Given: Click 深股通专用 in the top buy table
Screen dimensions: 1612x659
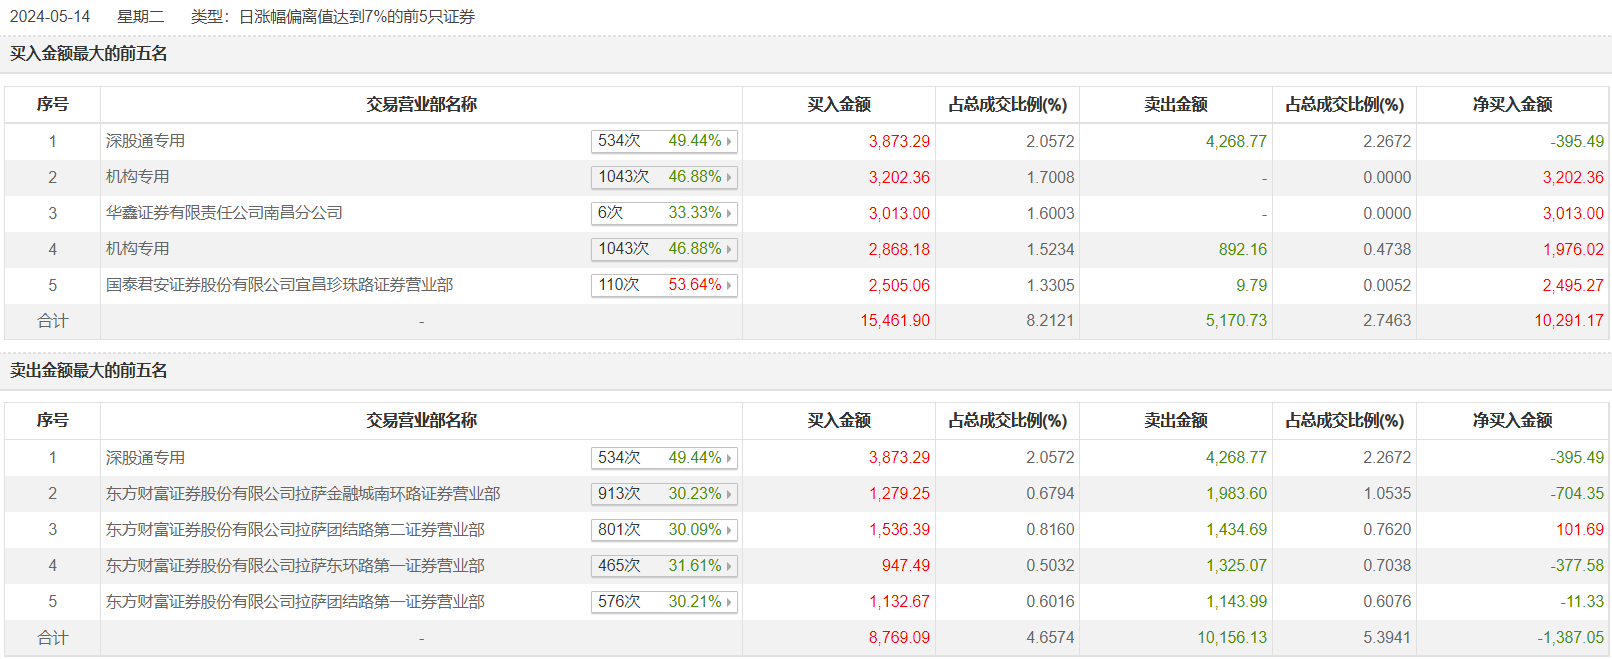Looking at the screenshot, I should [145, 141].
